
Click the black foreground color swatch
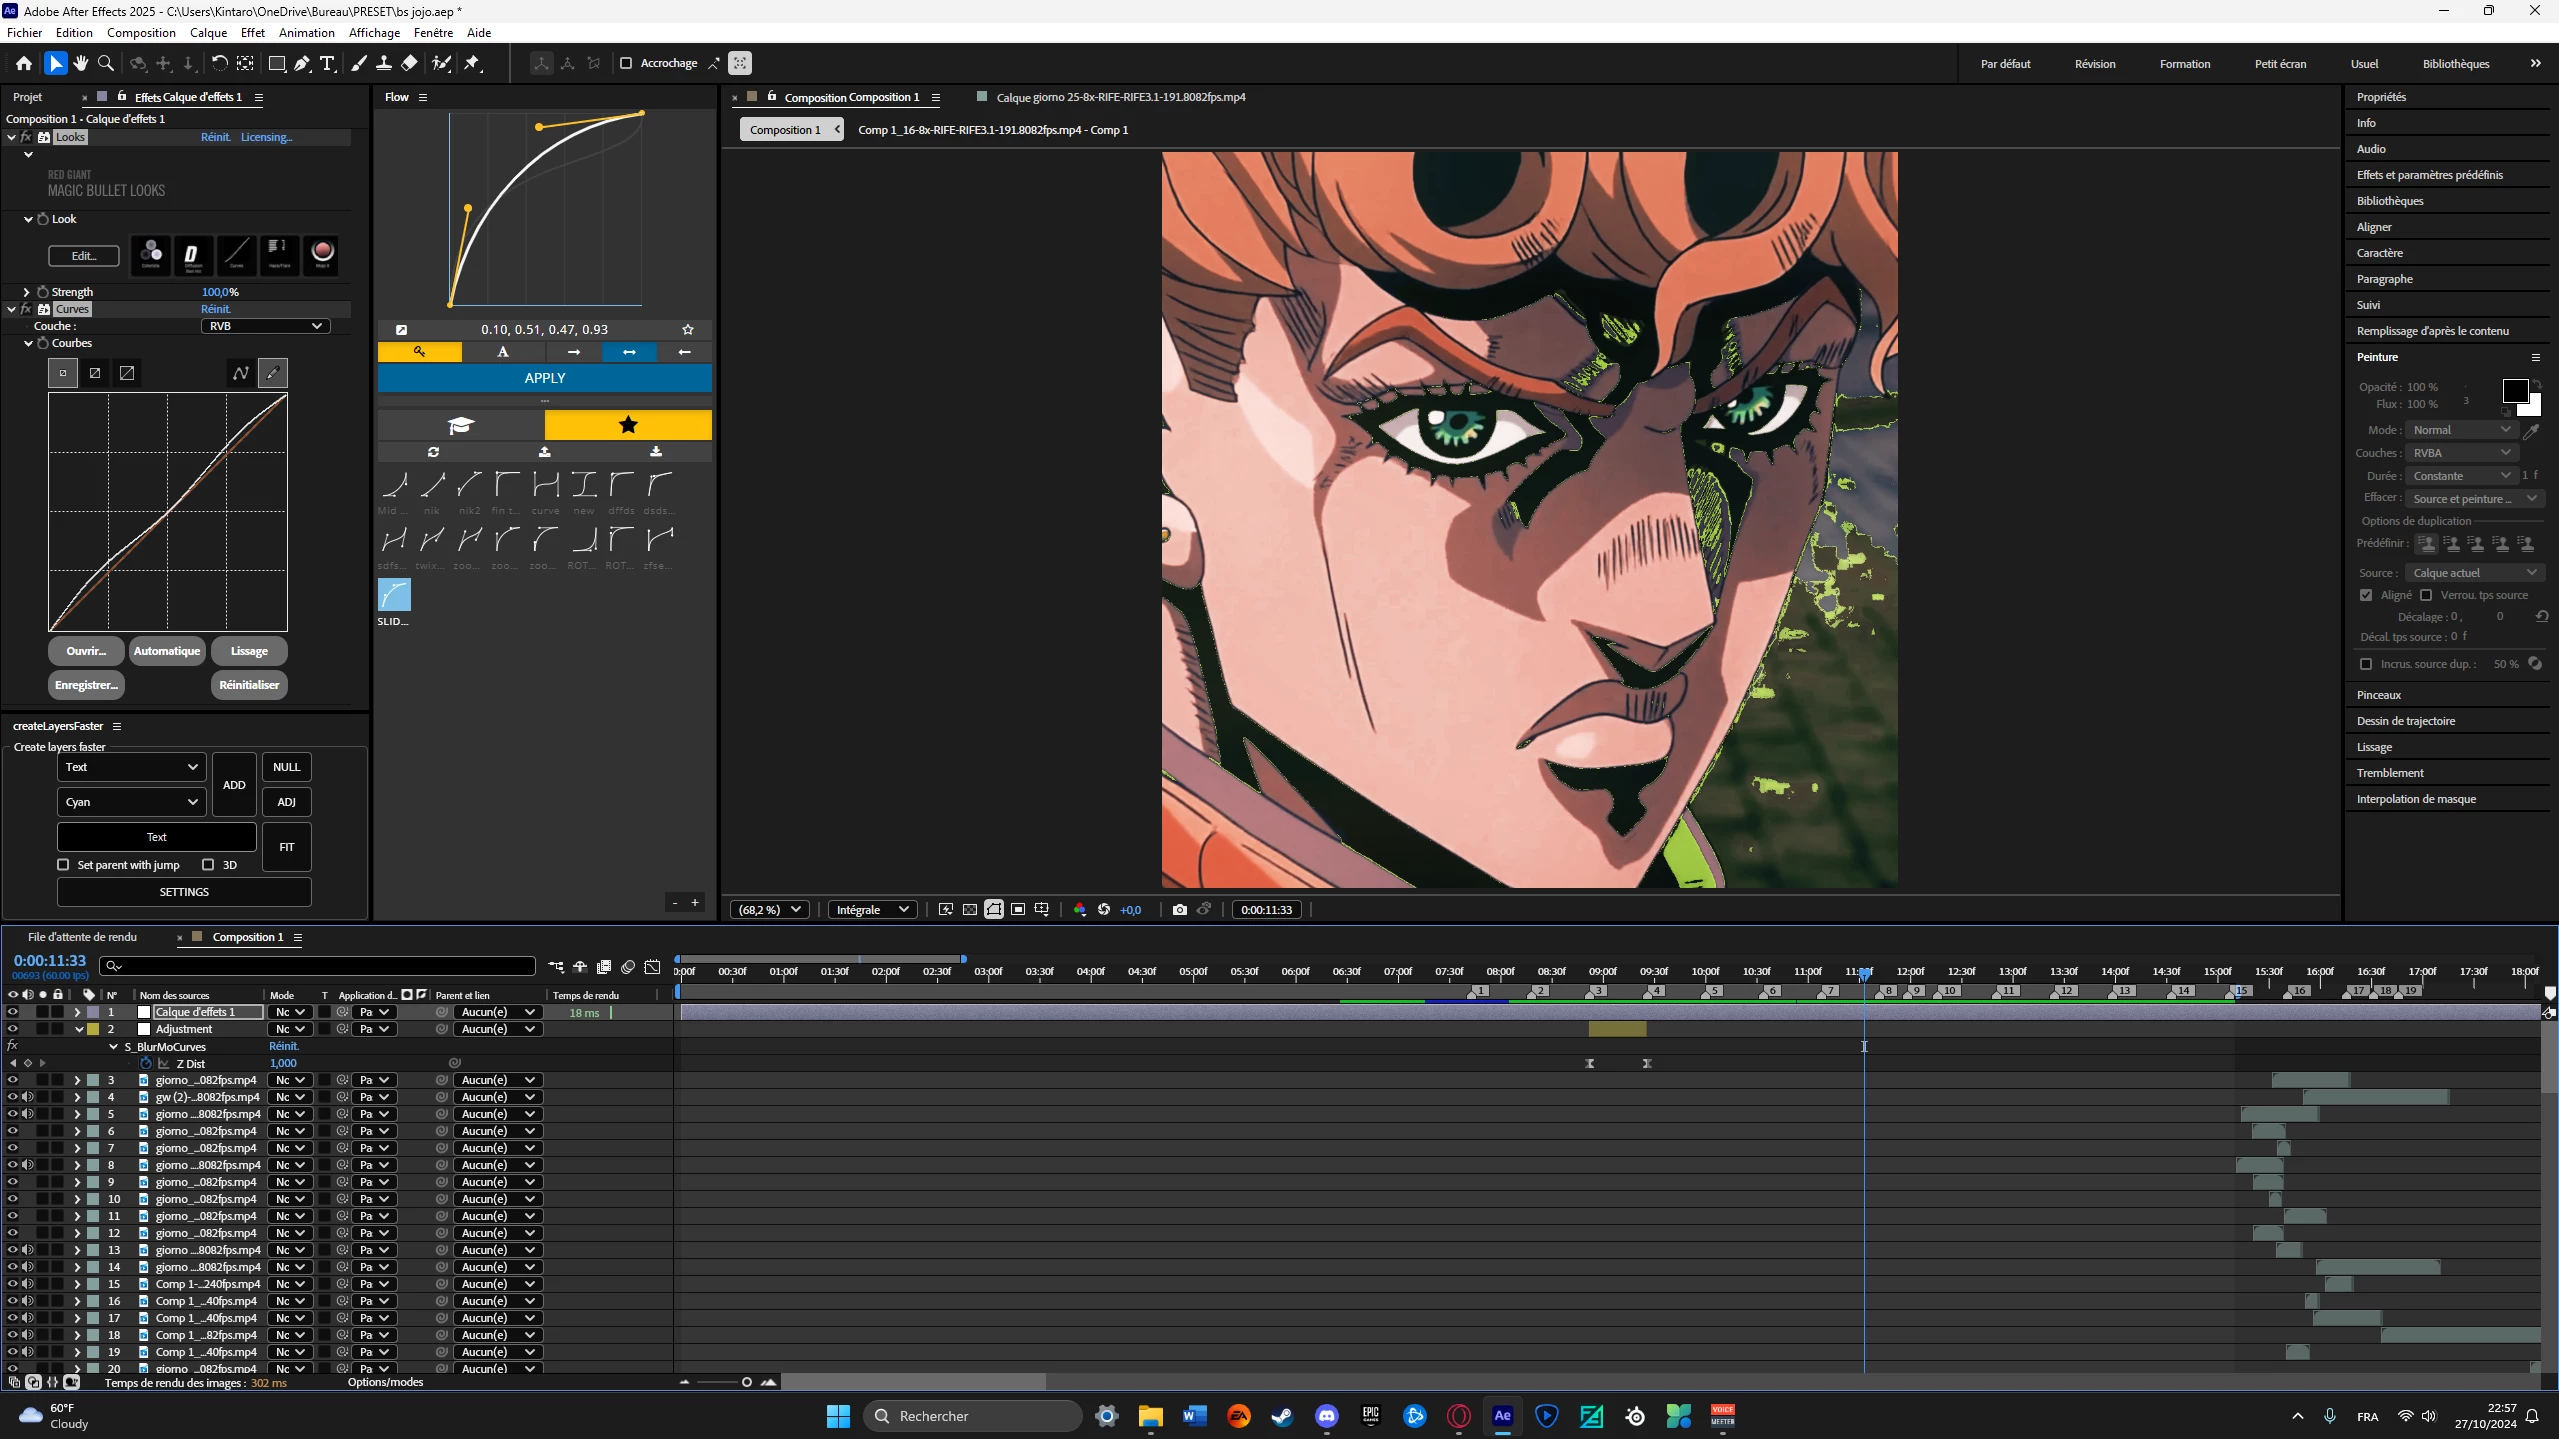click(x=2515, y=391)
